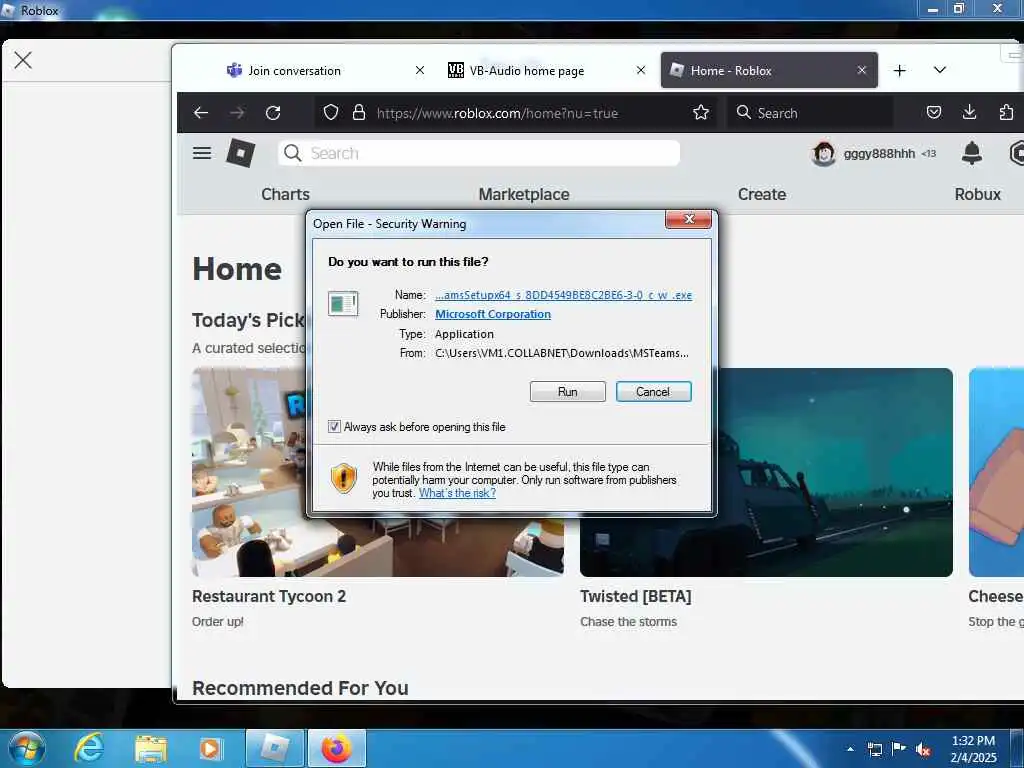Click the ggqy888hhh avatar picture
Viewport: 1024px width, 768px height.
tap(824, 153)
